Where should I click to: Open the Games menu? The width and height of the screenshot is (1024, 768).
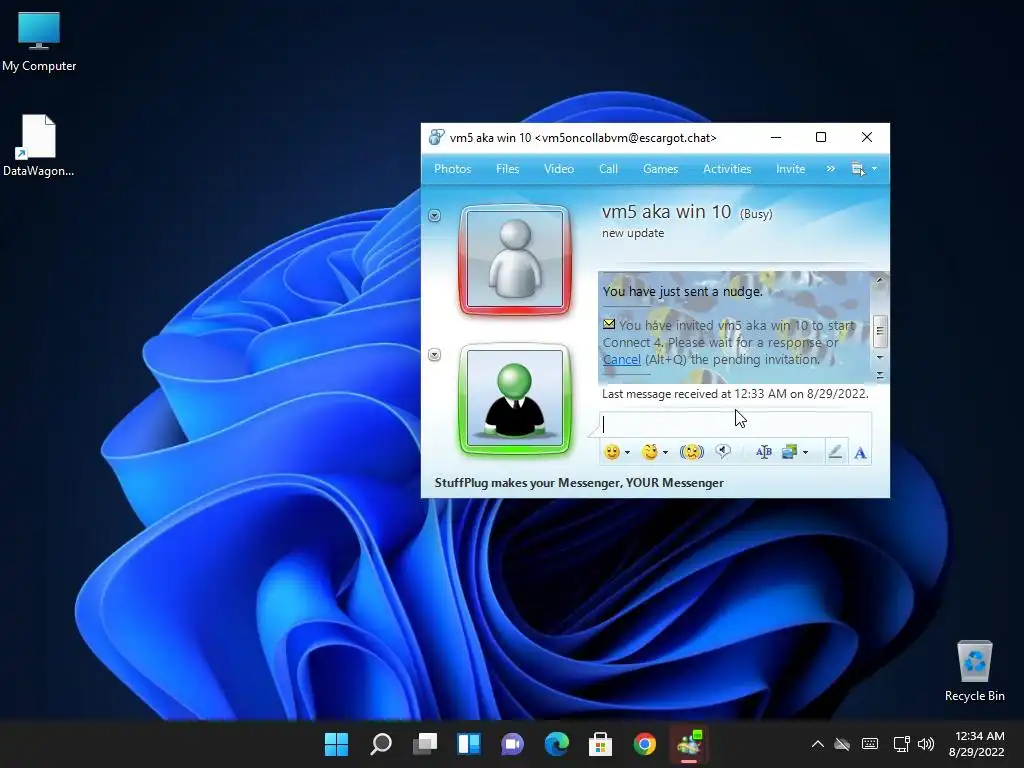click(x=660, y=168)
